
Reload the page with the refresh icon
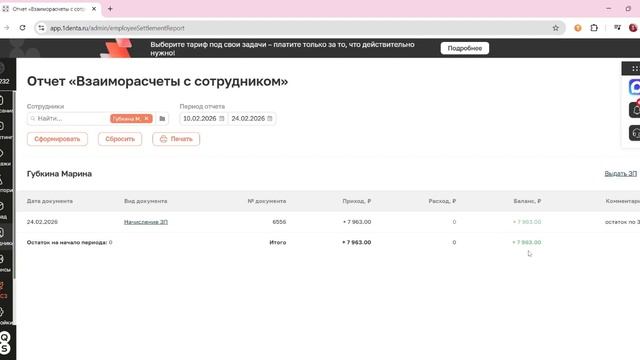pyautogui.click(x=22, y=28)
